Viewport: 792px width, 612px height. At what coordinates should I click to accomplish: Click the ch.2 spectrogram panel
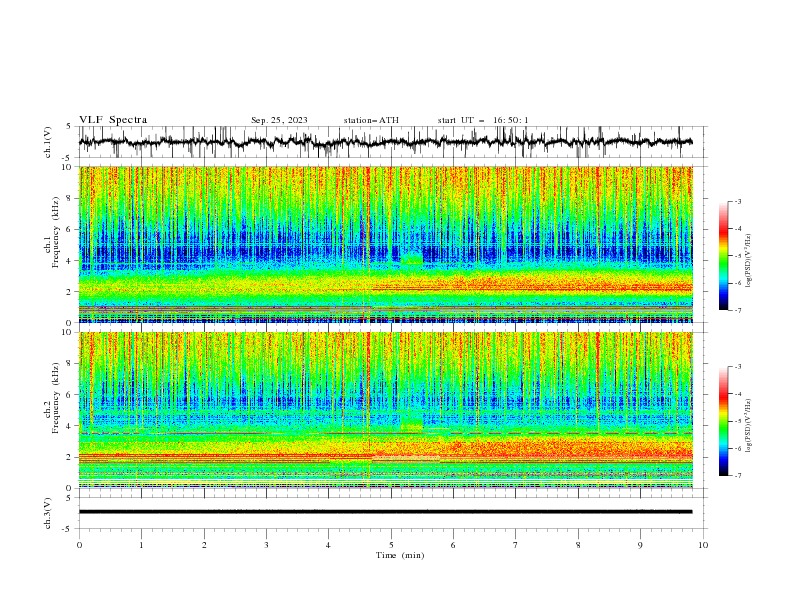(x=386, y=410)
